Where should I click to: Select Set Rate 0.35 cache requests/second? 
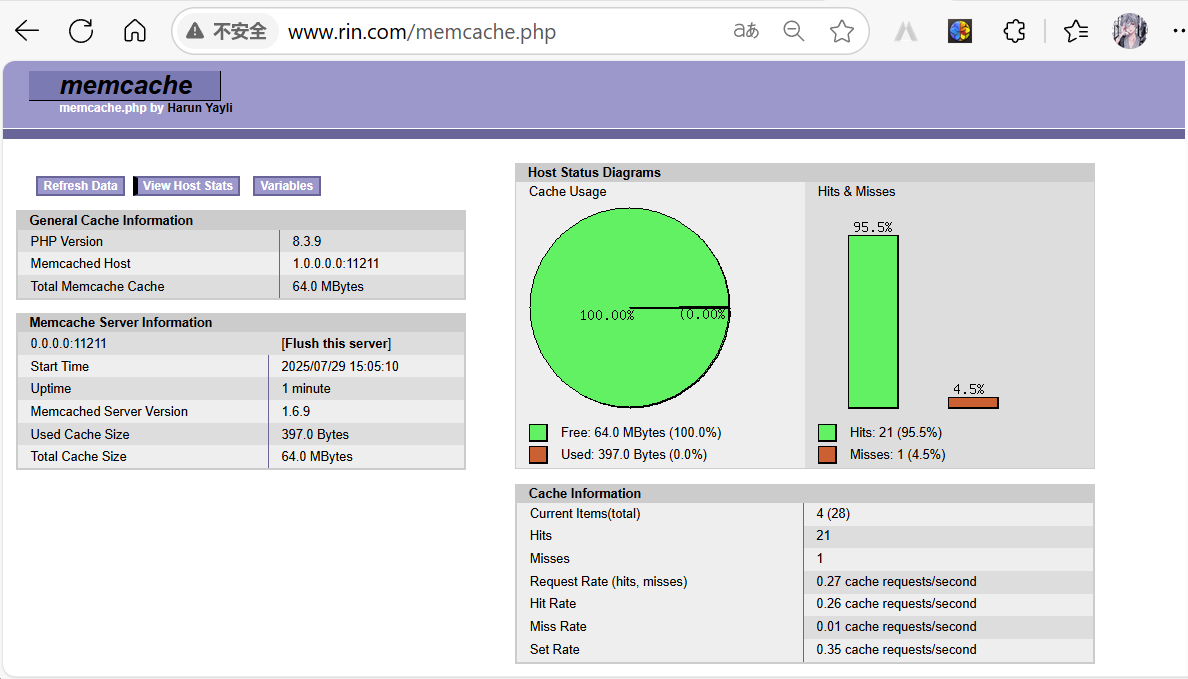896,649
